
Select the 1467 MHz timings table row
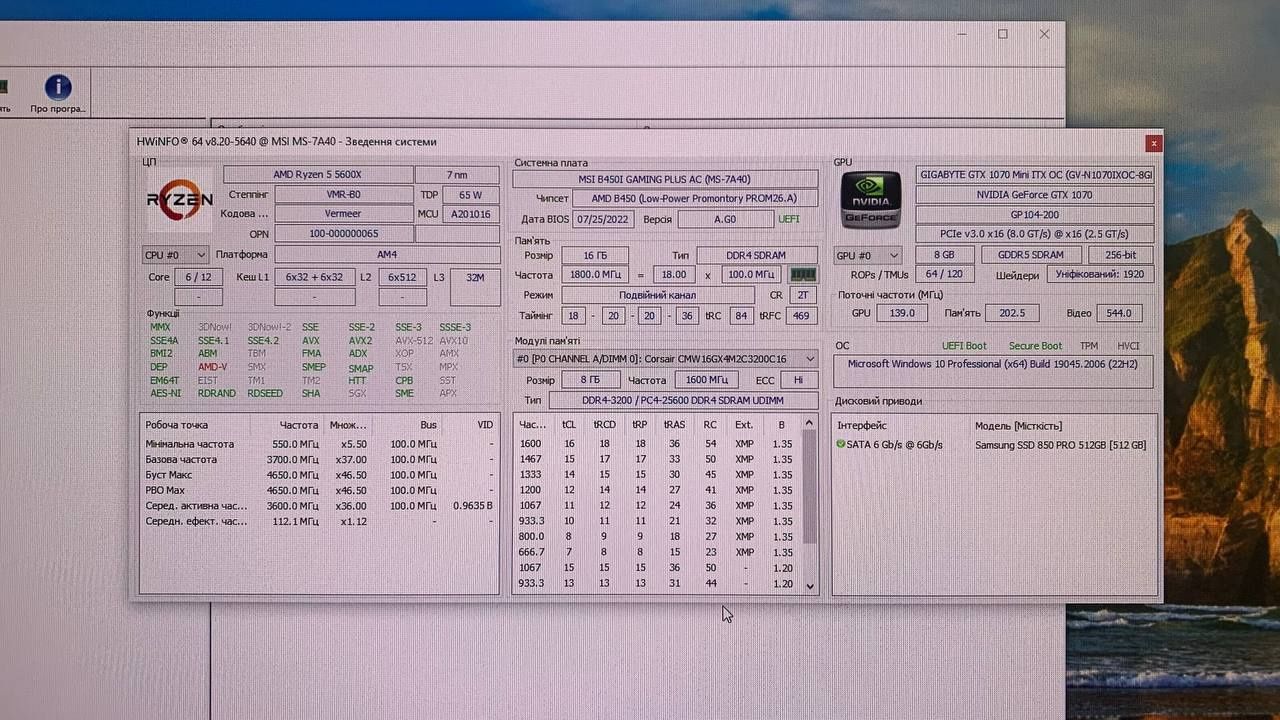658,459
